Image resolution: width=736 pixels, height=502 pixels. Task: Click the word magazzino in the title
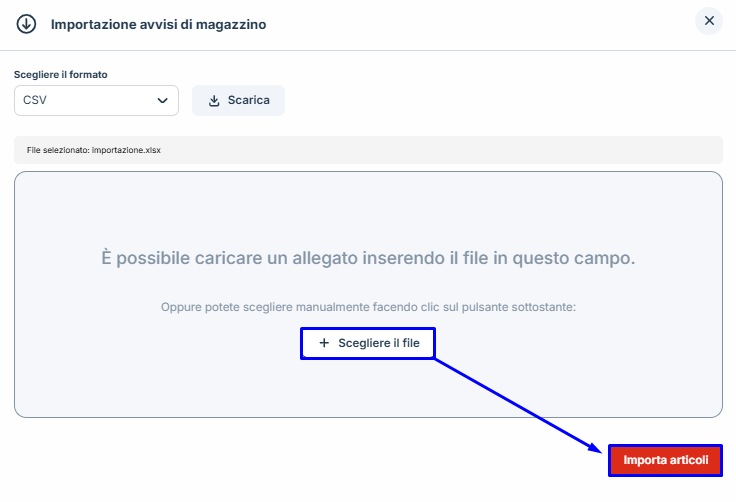coord(233,23)
